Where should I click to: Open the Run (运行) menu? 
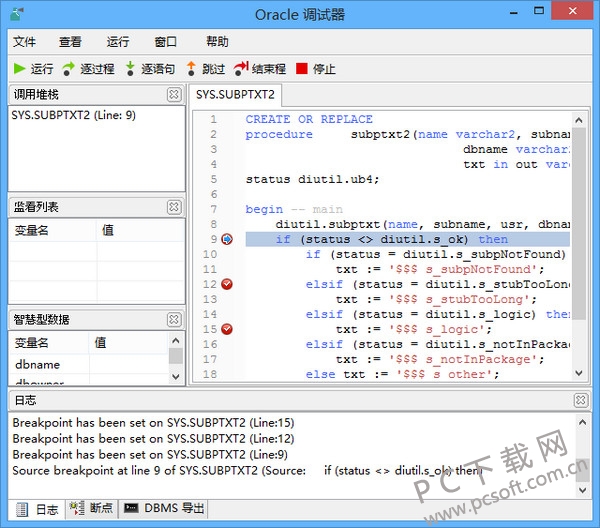click(118, 41)
